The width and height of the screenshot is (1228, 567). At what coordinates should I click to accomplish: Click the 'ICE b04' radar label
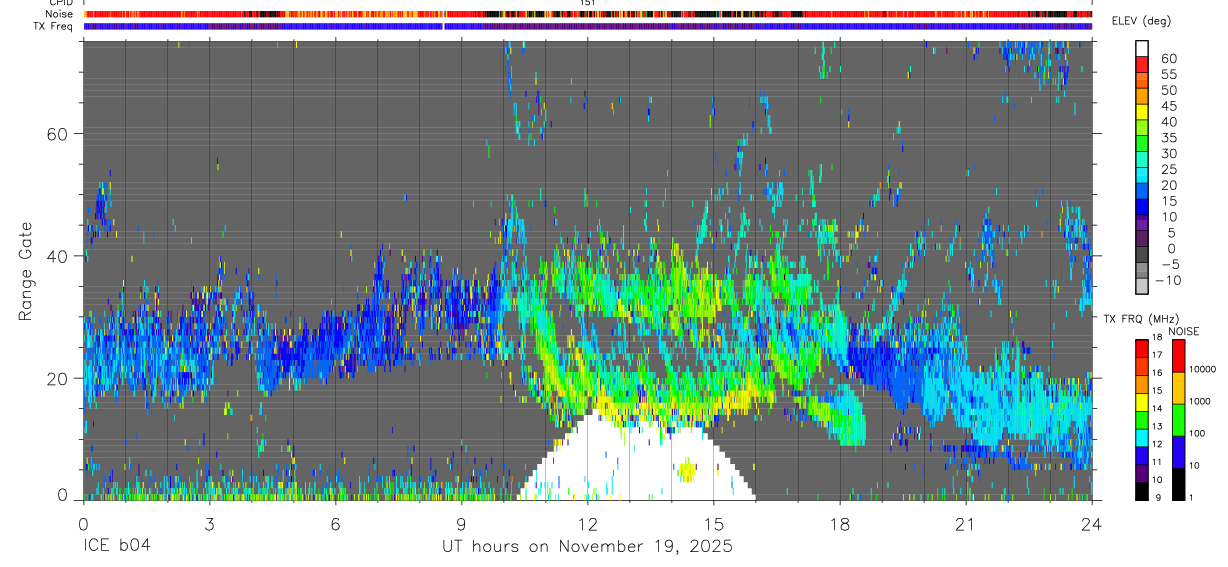pos(118,547)
